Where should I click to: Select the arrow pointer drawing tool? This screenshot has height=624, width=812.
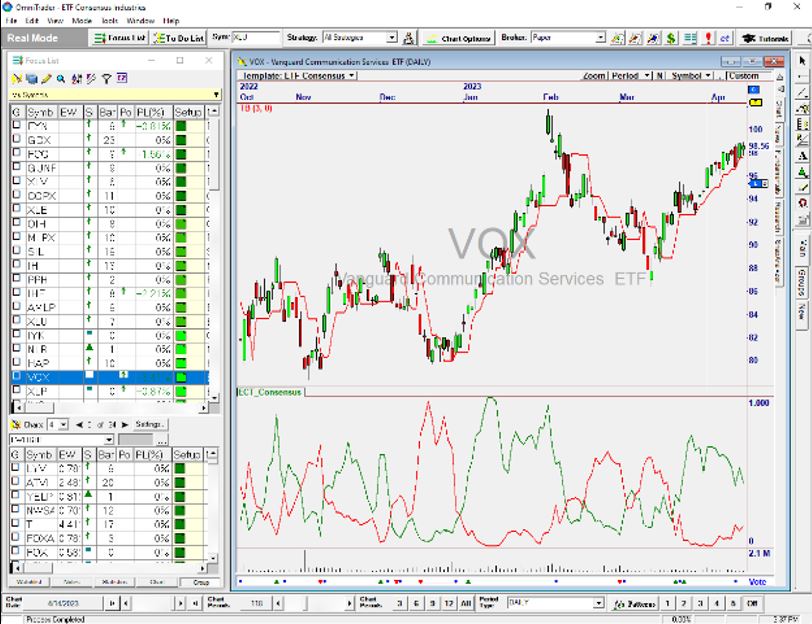[802, 61]
